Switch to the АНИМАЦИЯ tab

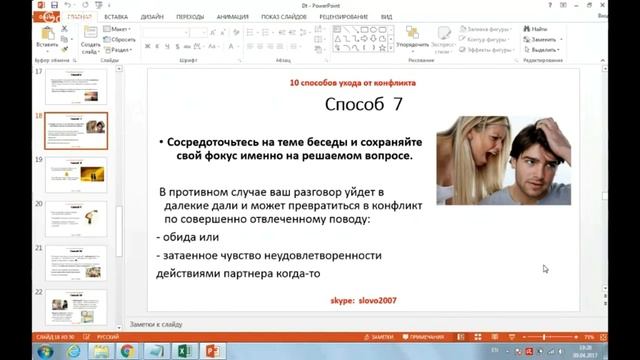232,17
